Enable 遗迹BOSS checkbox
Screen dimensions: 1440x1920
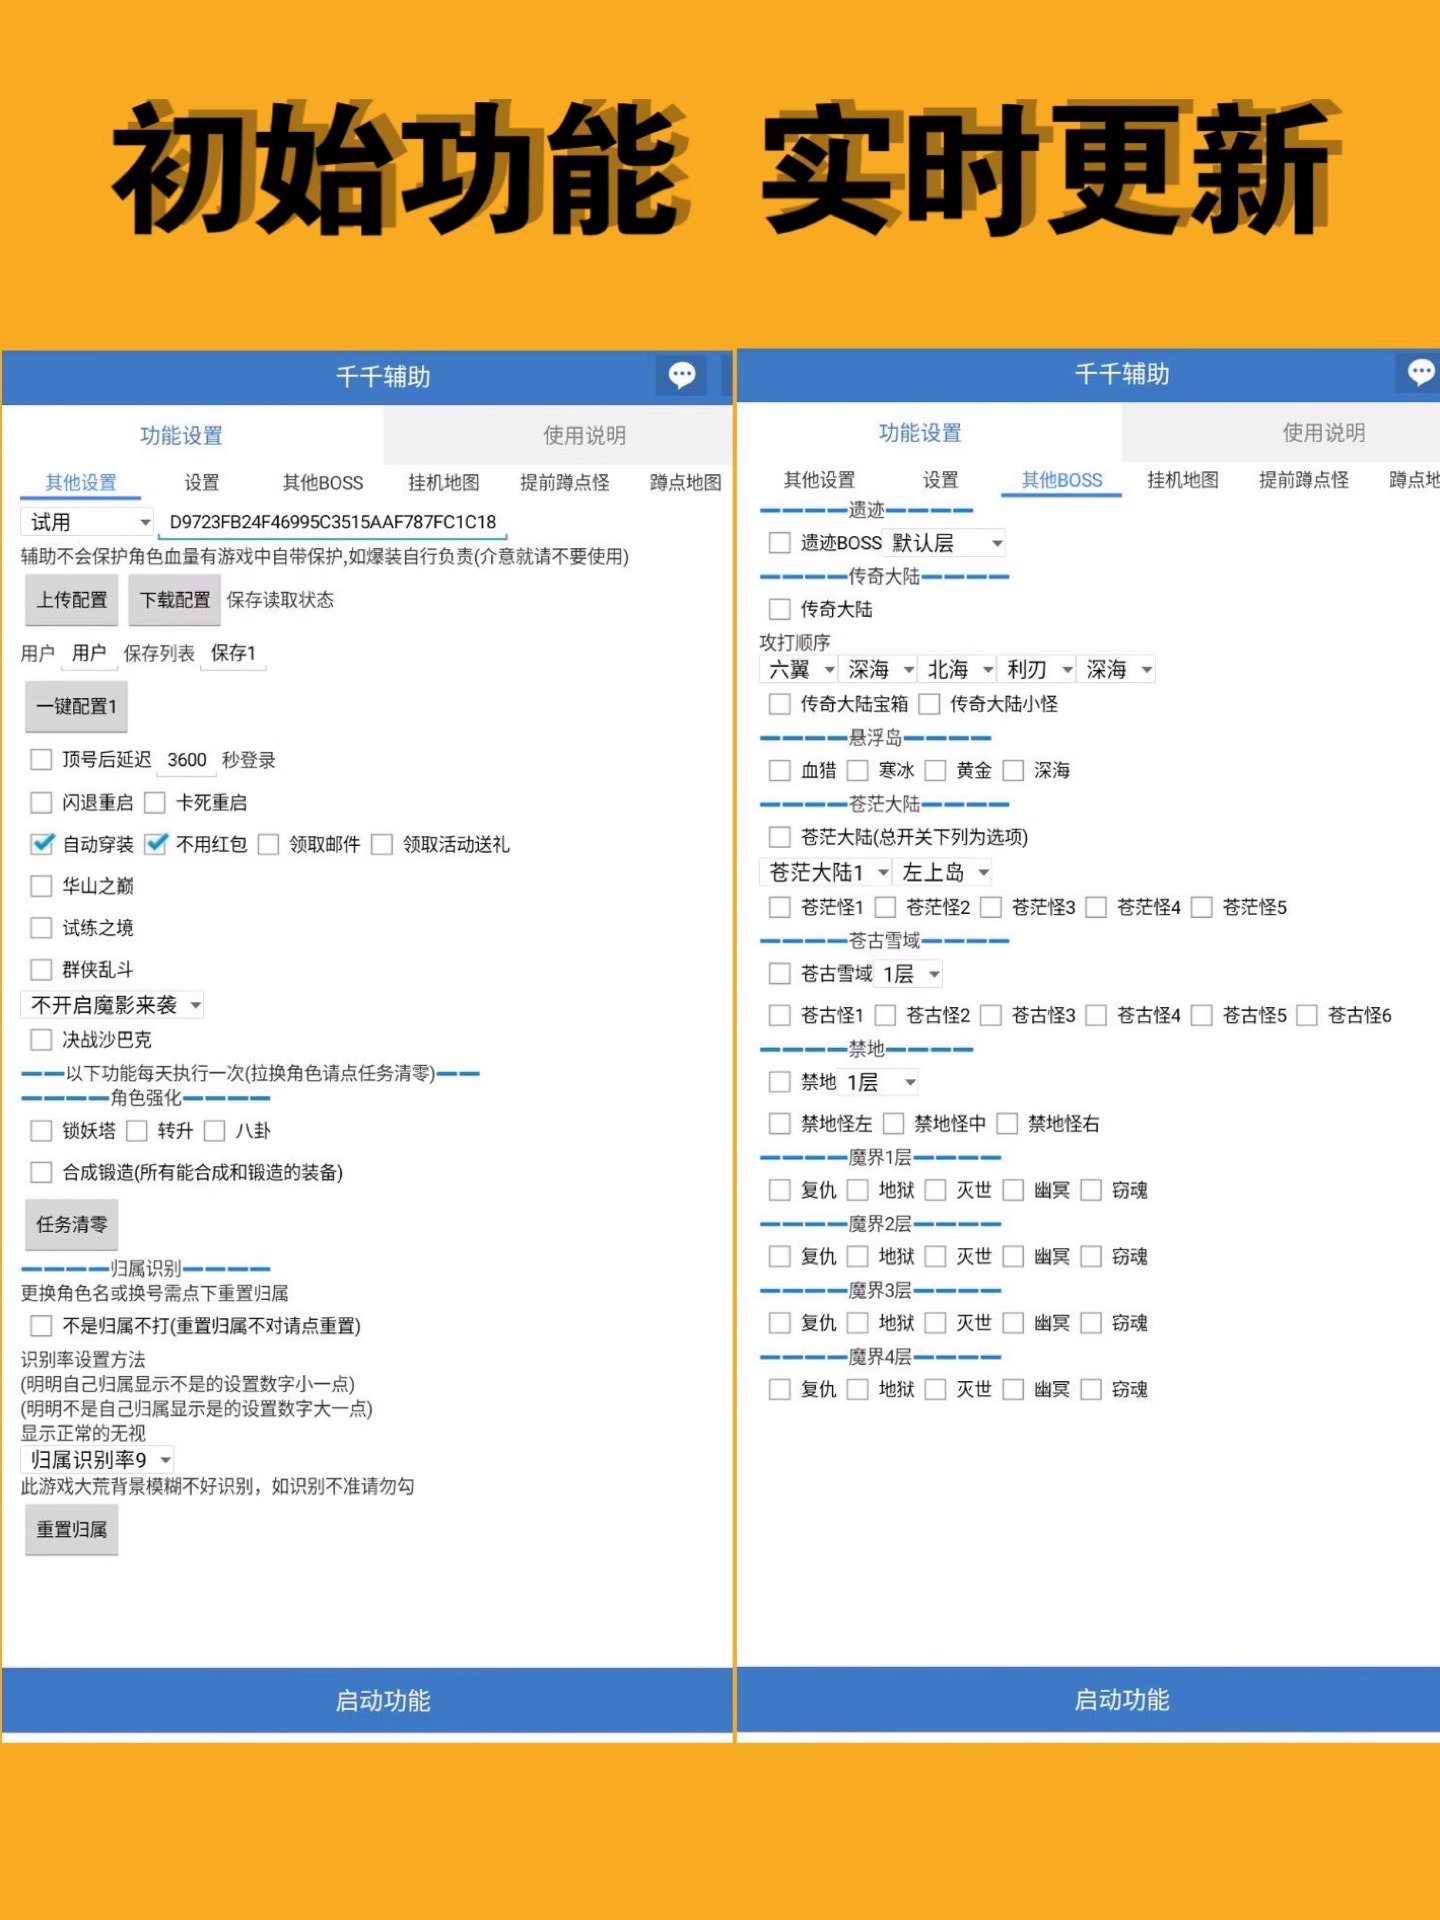pyautogui.click(x=780, y=543)
